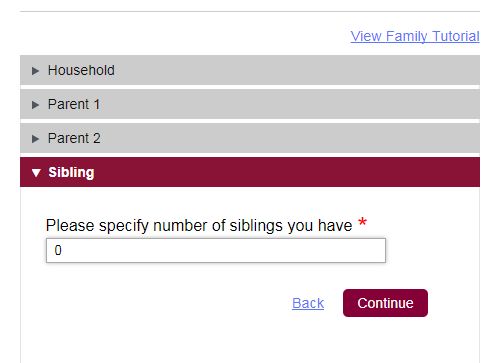Click the red required-field asterisk

point(362,222)
